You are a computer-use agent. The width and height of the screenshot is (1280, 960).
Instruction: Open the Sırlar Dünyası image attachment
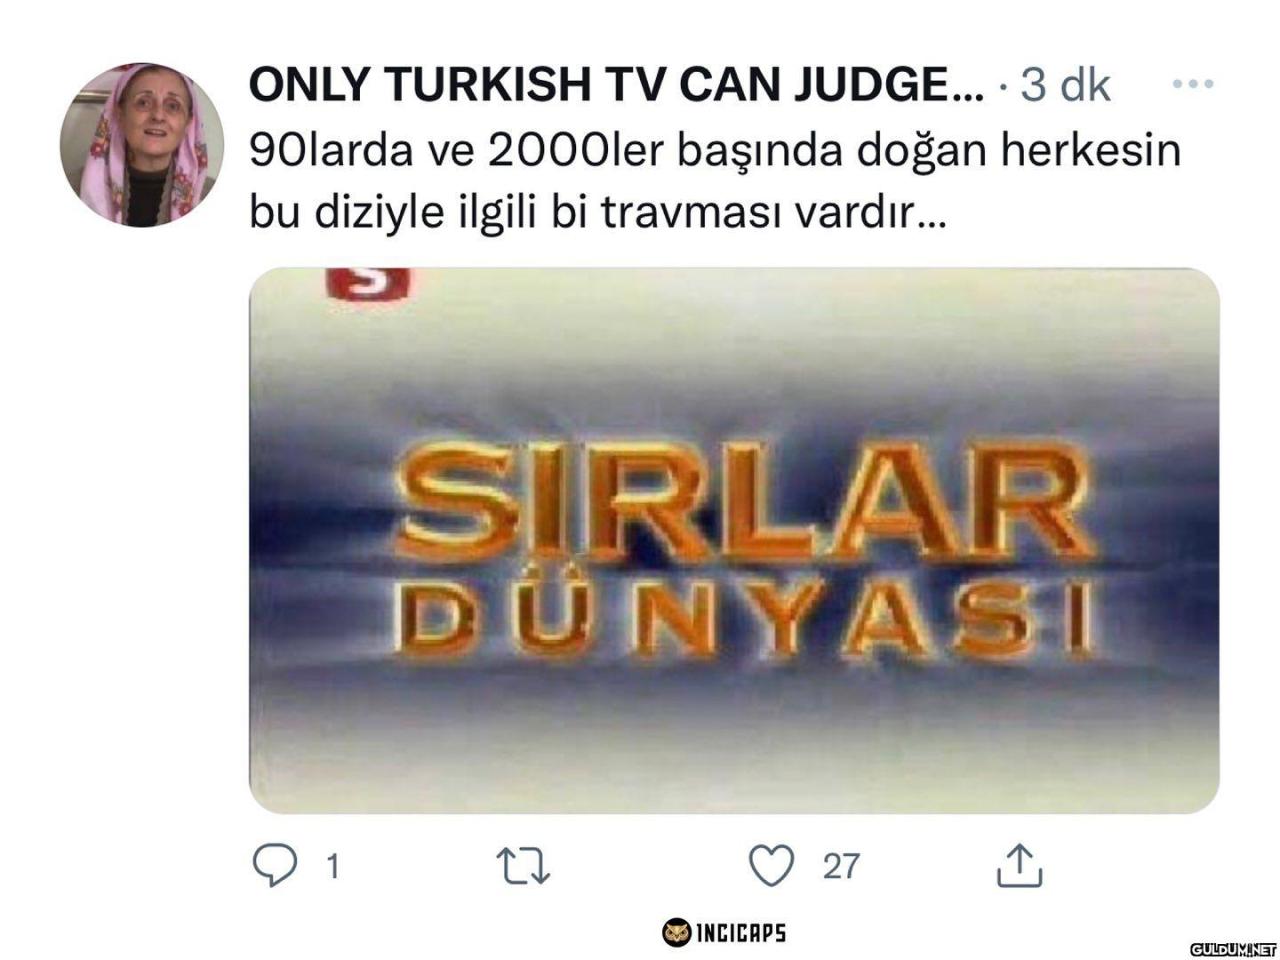point(734,540)
